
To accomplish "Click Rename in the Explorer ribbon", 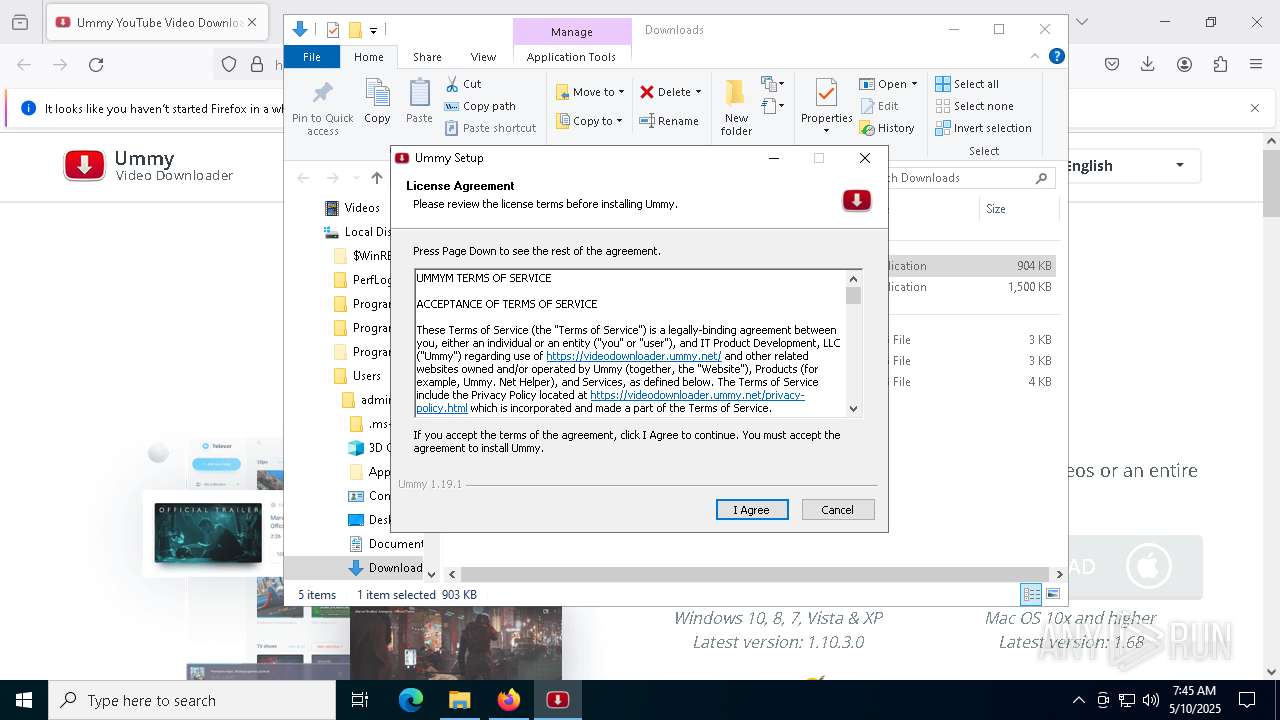I will (669, 121).
